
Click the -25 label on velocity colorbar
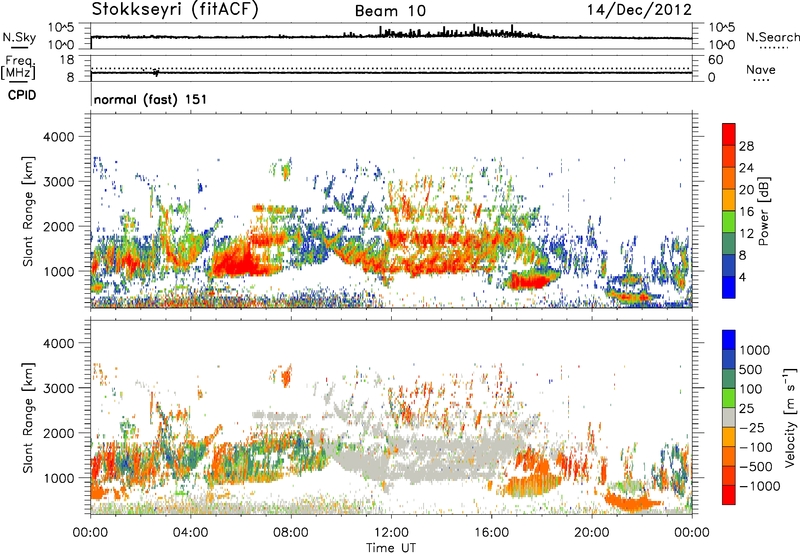(x=752, y=428)
